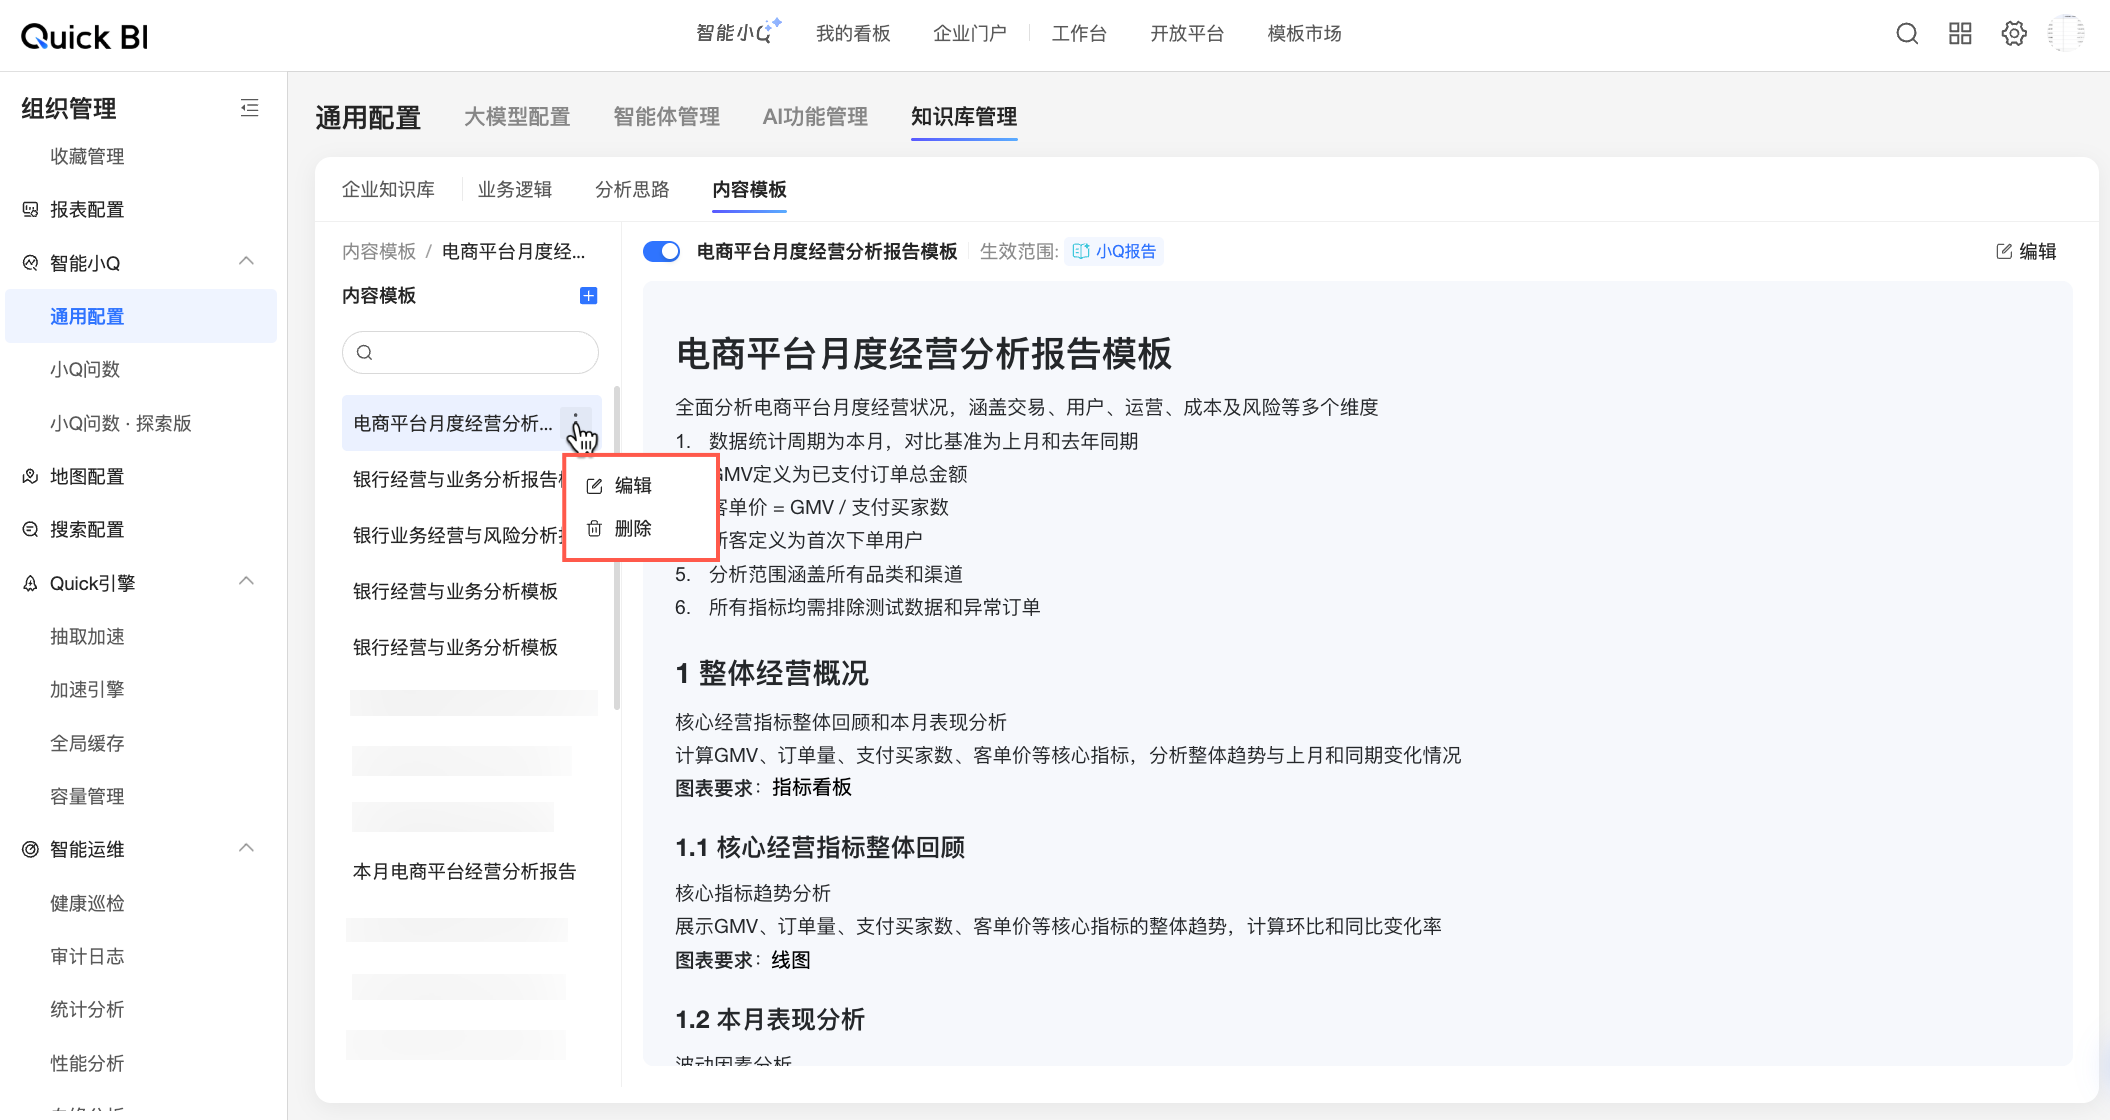Choose 编辑 from the context menu

point(632,486)
